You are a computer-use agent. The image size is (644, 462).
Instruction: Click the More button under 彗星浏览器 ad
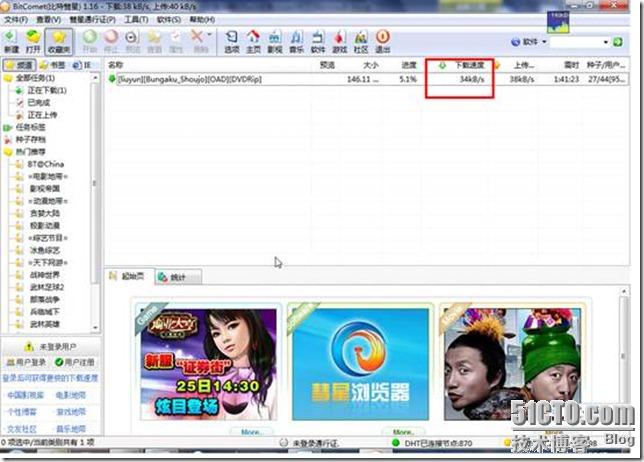coord(403,432)
